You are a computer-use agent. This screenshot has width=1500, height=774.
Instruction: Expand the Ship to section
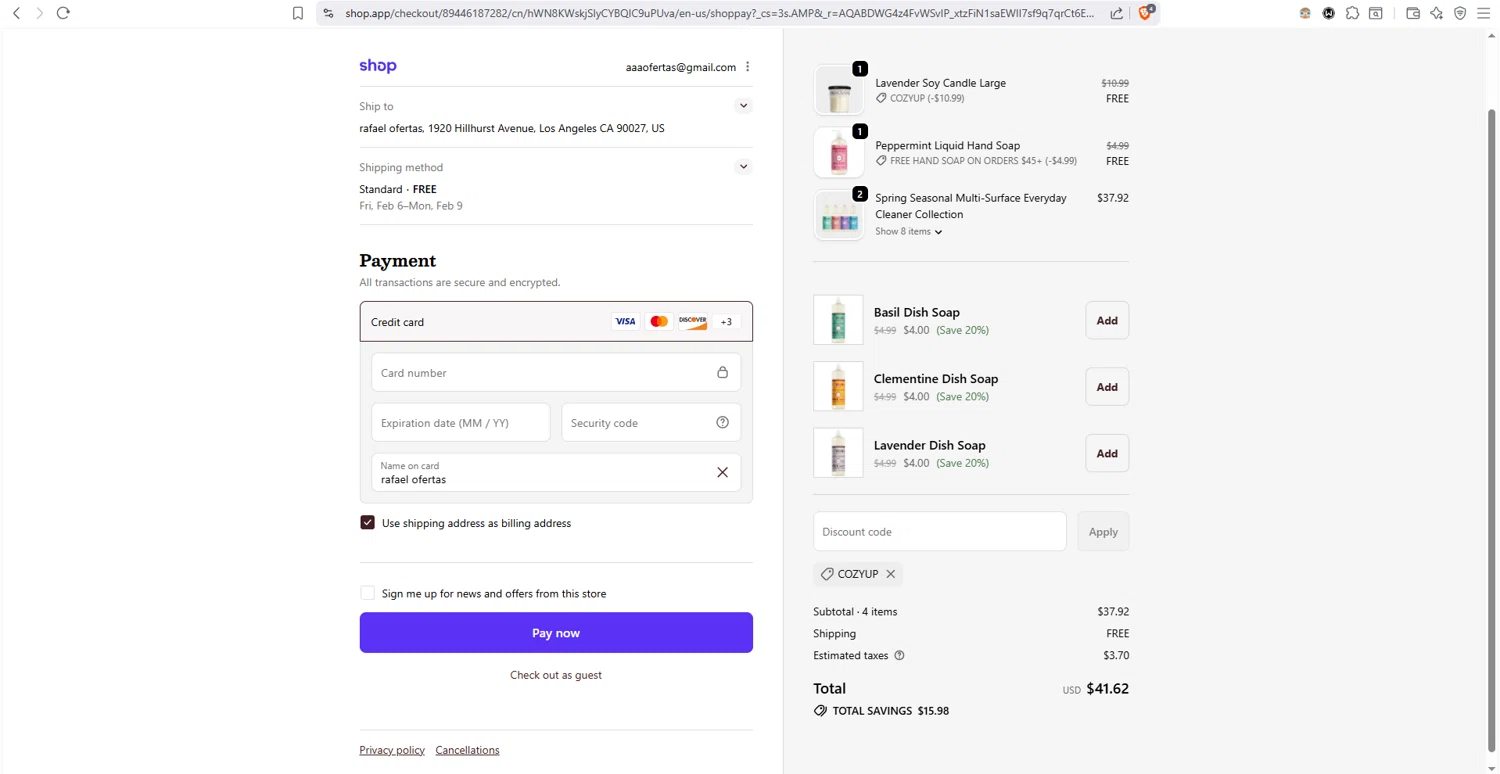coord(743,106)
